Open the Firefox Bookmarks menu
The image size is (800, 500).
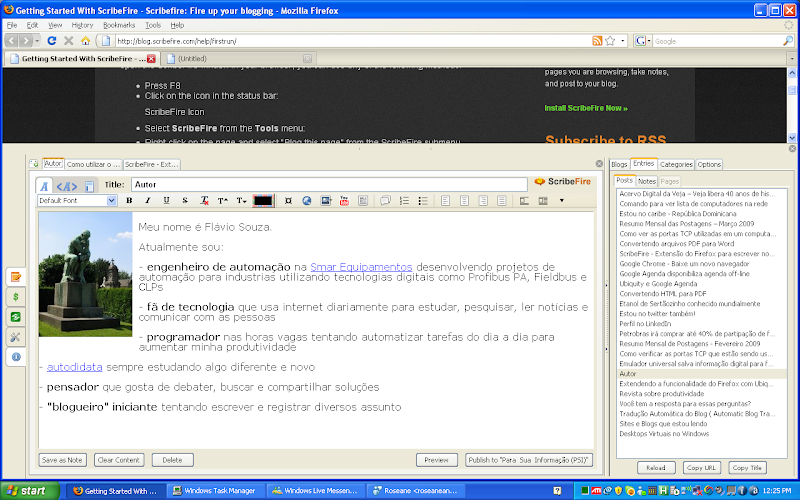(119, 25)
